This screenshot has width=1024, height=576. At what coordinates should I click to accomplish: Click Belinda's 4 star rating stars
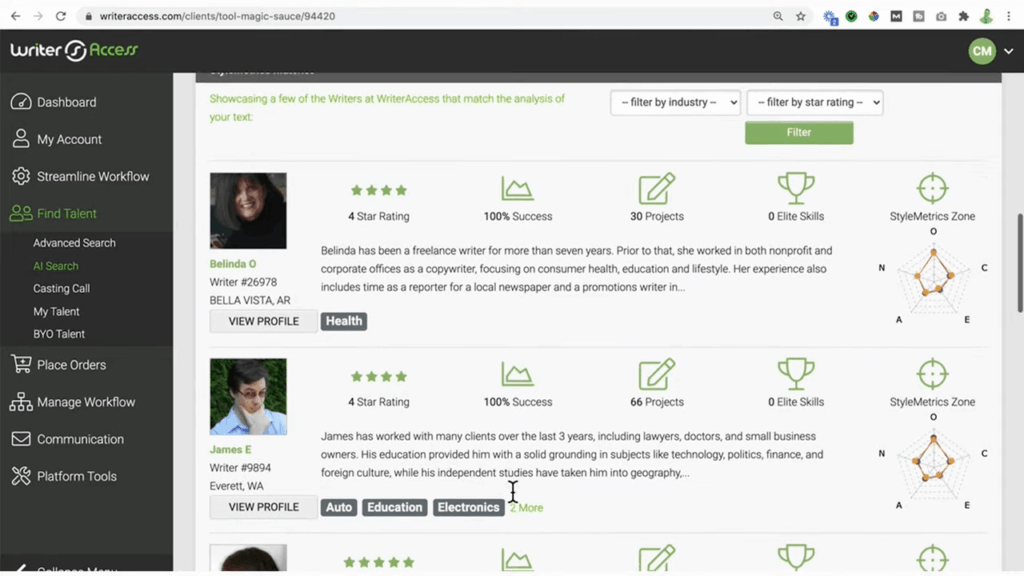point(379,190)
